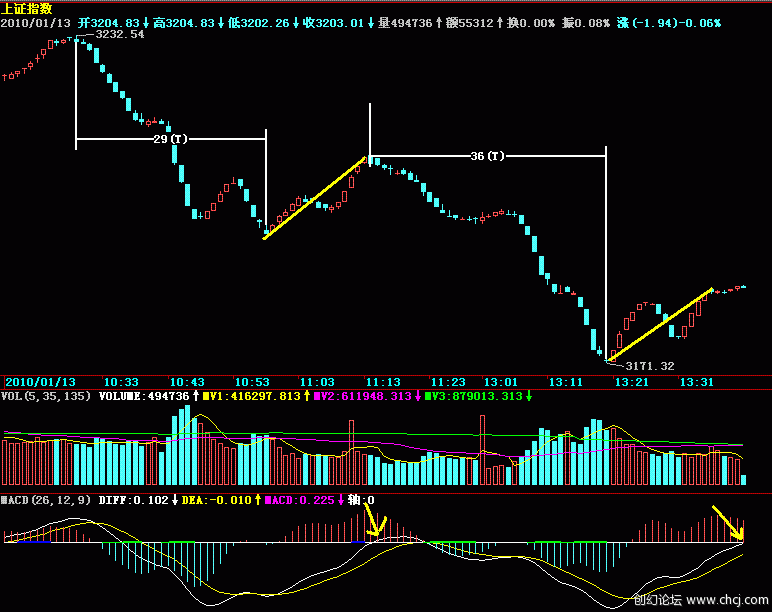Click the VOL(5,35,135) indicator label
Image resolution: width=772 pixels, height=612 pixels.
point(47,397)
